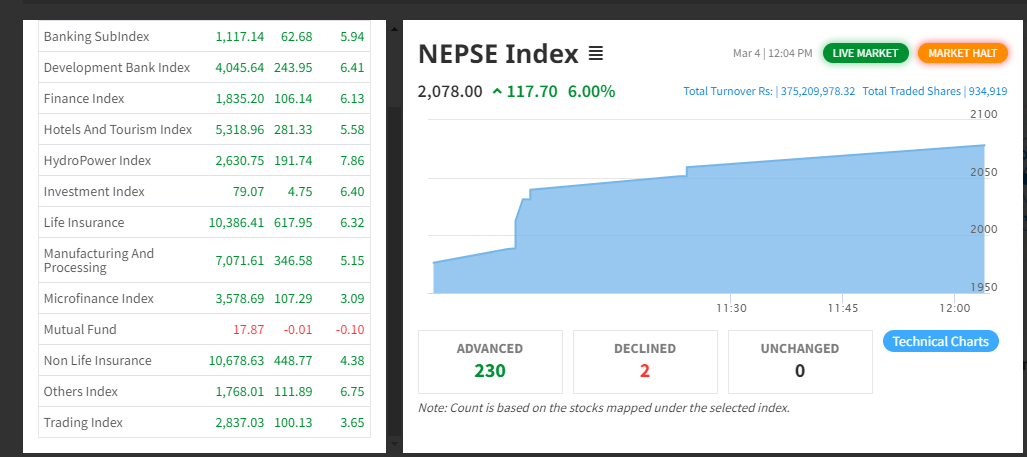Click the Non Life Insurance value 10,678.63
Screen dimensions: 1027x457
tap(236, 361)
